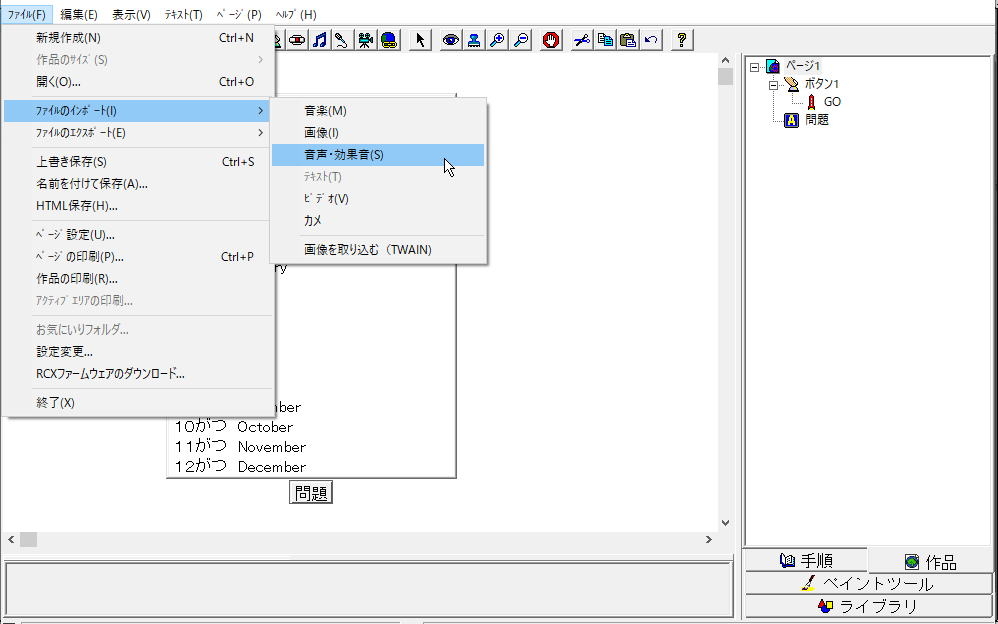Choose 音楽(M) from import submenu
This screenshot has height=624, width=998.
(x=378, y=111)
